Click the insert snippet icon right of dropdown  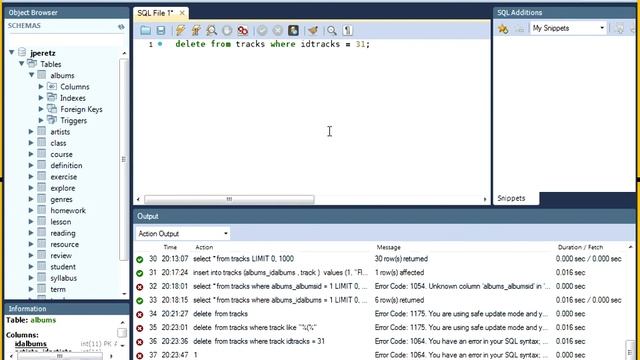(619, 29)
